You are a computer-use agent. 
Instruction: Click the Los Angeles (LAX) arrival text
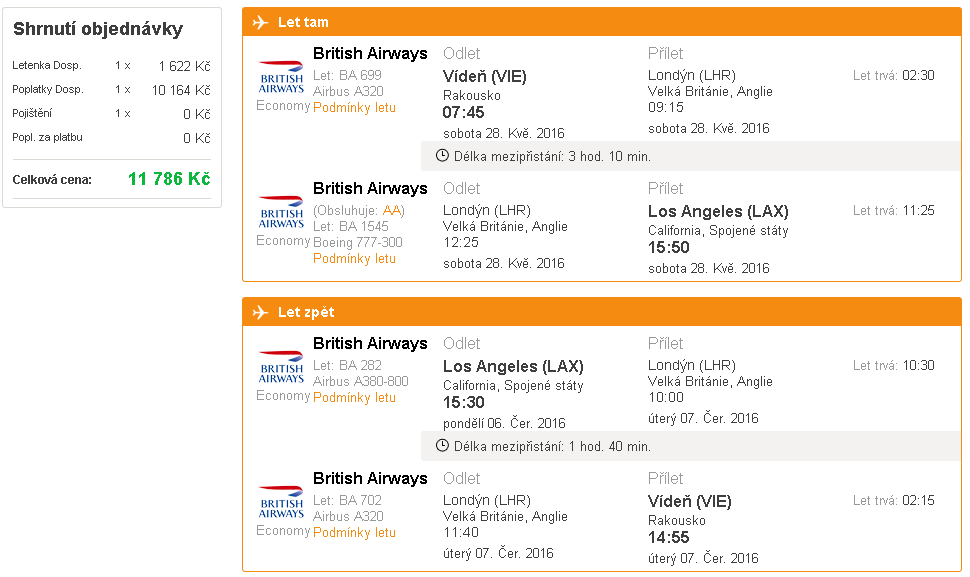718,212
